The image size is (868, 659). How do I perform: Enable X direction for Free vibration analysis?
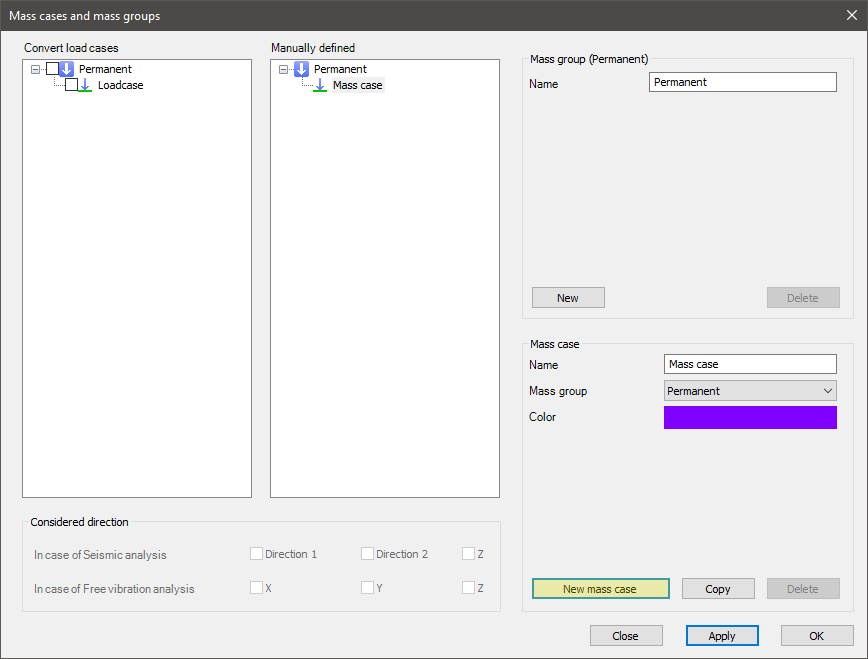click(x=256, y=588)
